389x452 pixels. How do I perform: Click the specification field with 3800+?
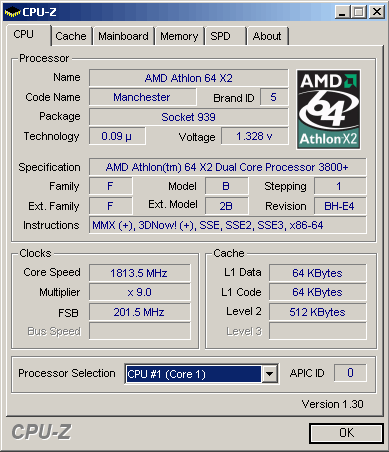pyautogui.click(x=228, y=167)
